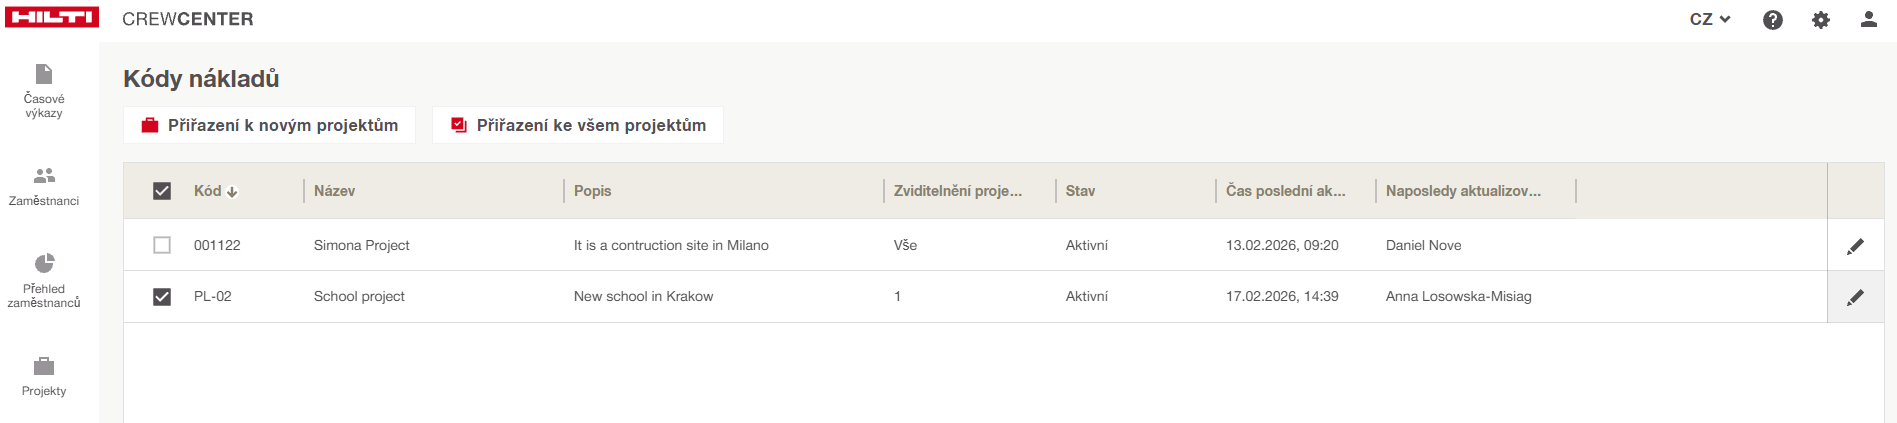Sort by the Stav column header
The height and width of the screenshot is (423, 1897).
[1080, 191]
